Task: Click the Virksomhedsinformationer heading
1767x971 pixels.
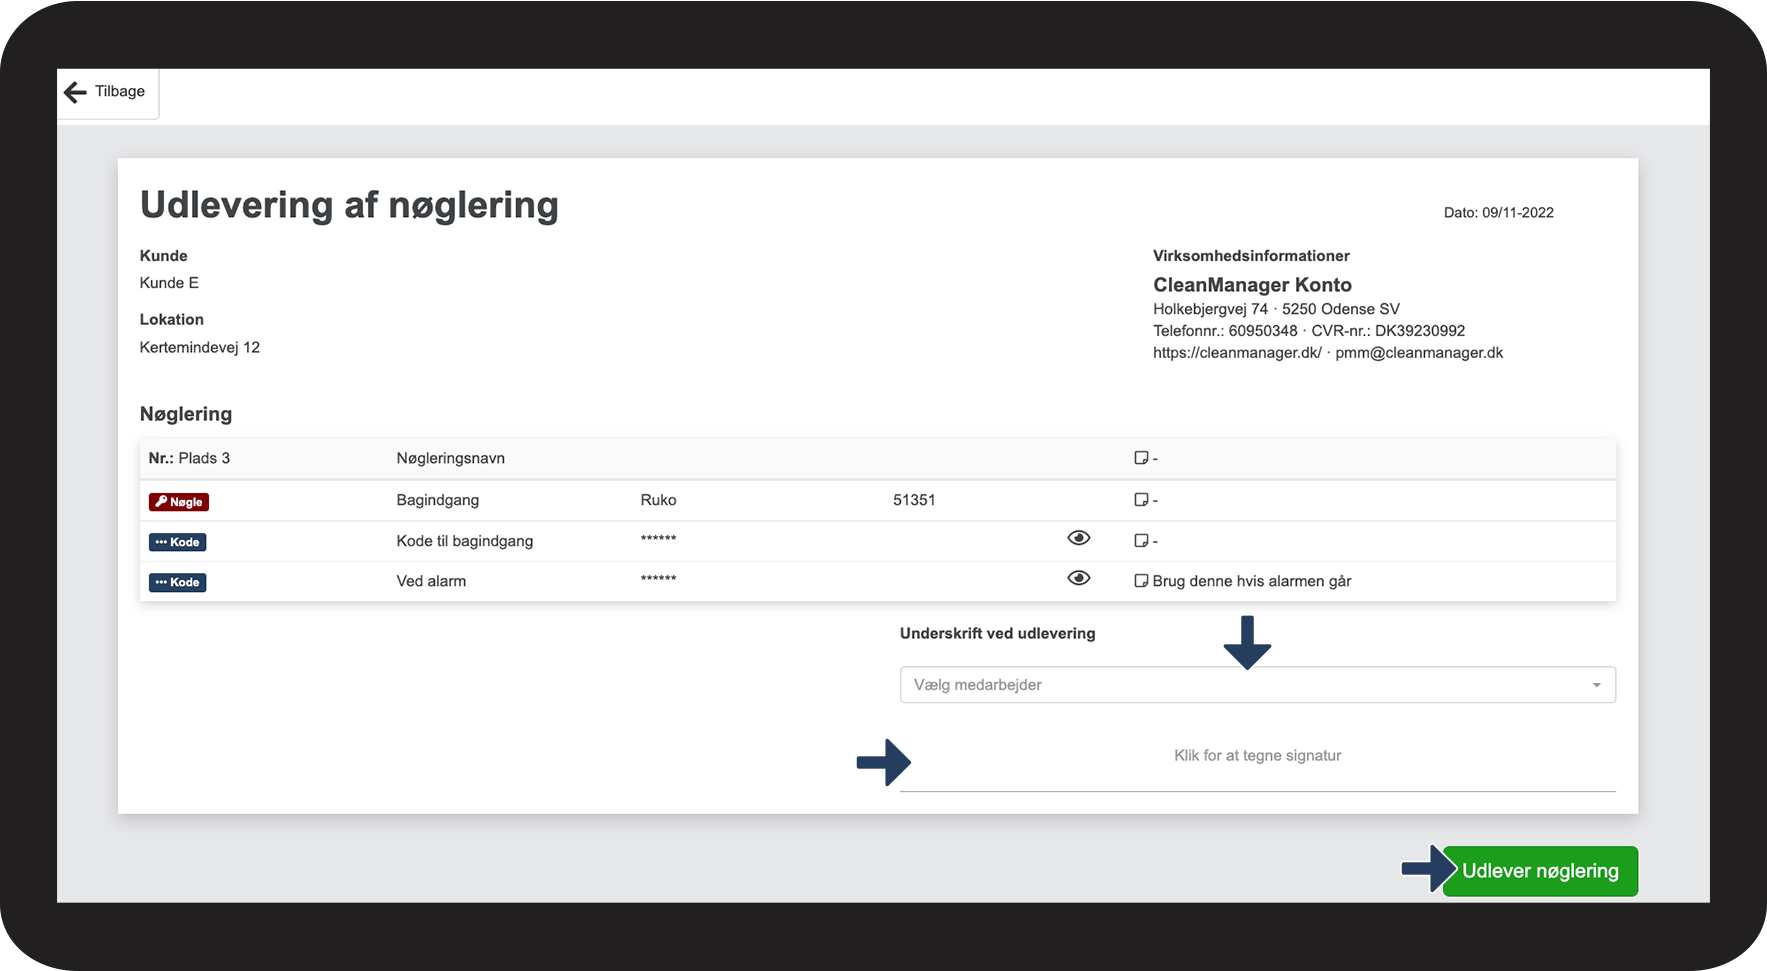Action: [1251, 256]
